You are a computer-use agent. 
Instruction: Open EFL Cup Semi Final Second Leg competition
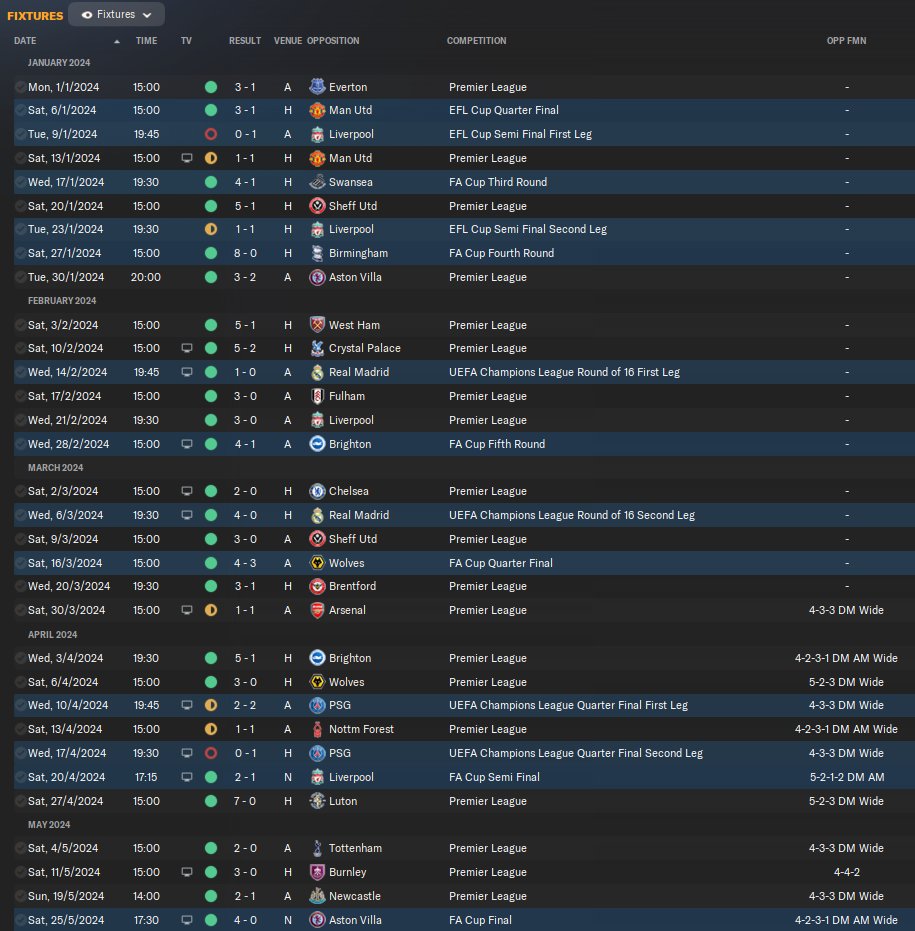click(528, 229)
